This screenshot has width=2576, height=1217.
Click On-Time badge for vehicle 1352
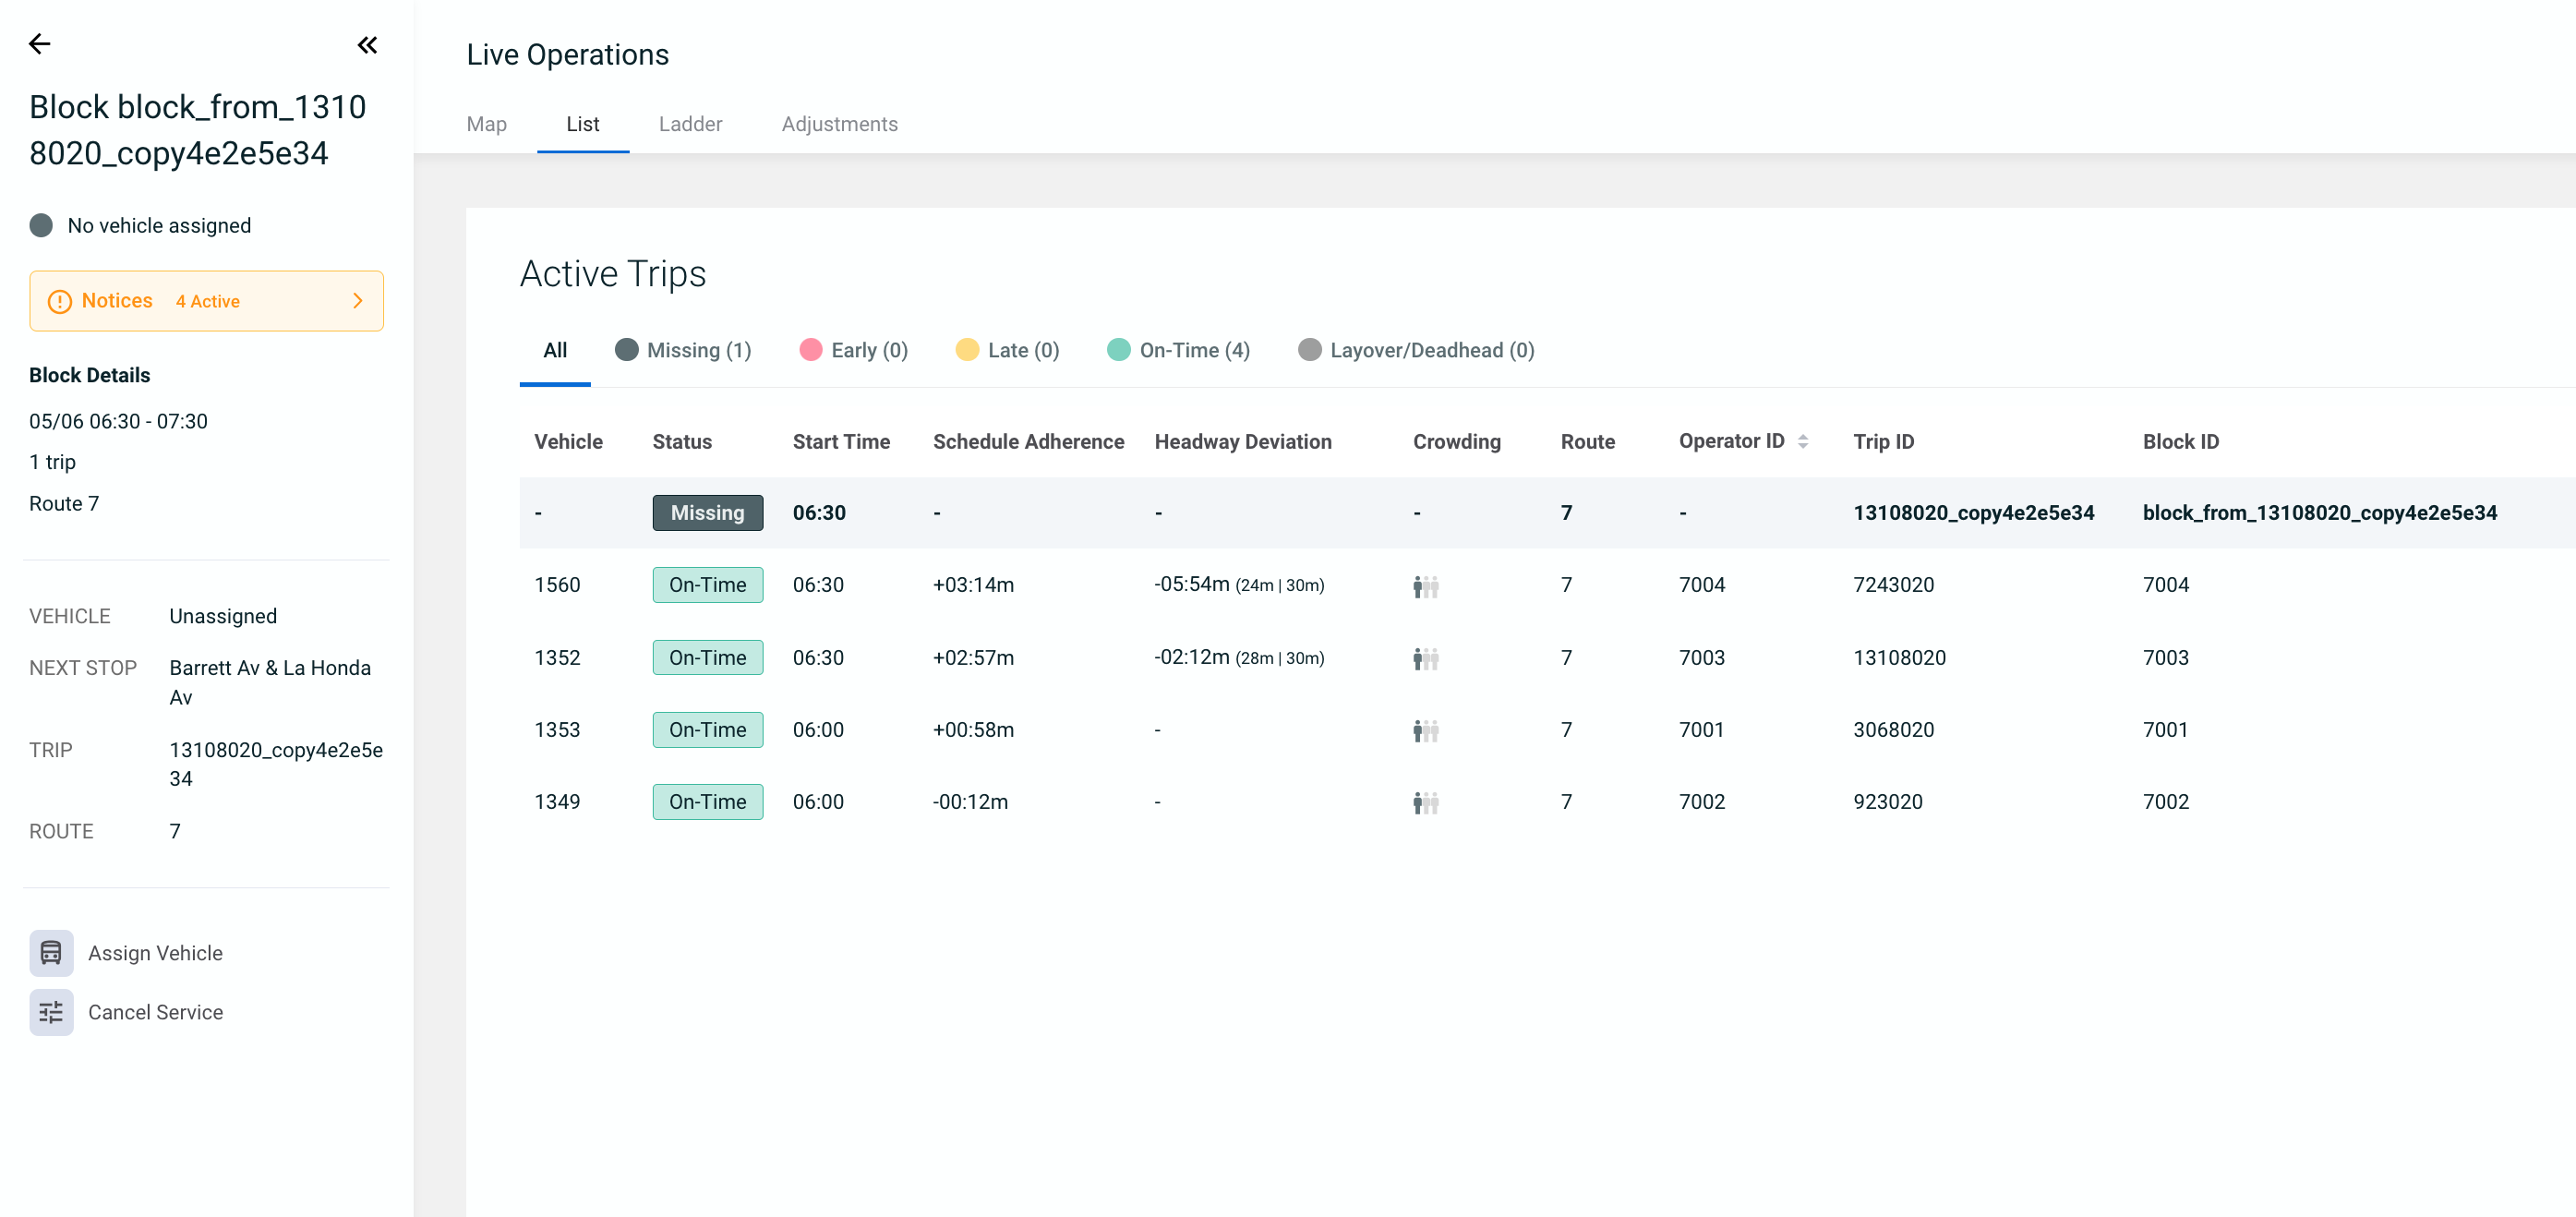[708, 658]
